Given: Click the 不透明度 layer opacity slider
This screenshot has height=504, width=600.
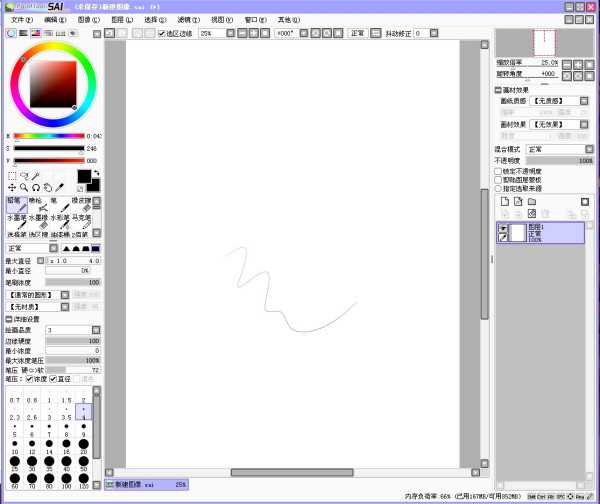Looking at the screenshot, I should (x=558, y=160).
